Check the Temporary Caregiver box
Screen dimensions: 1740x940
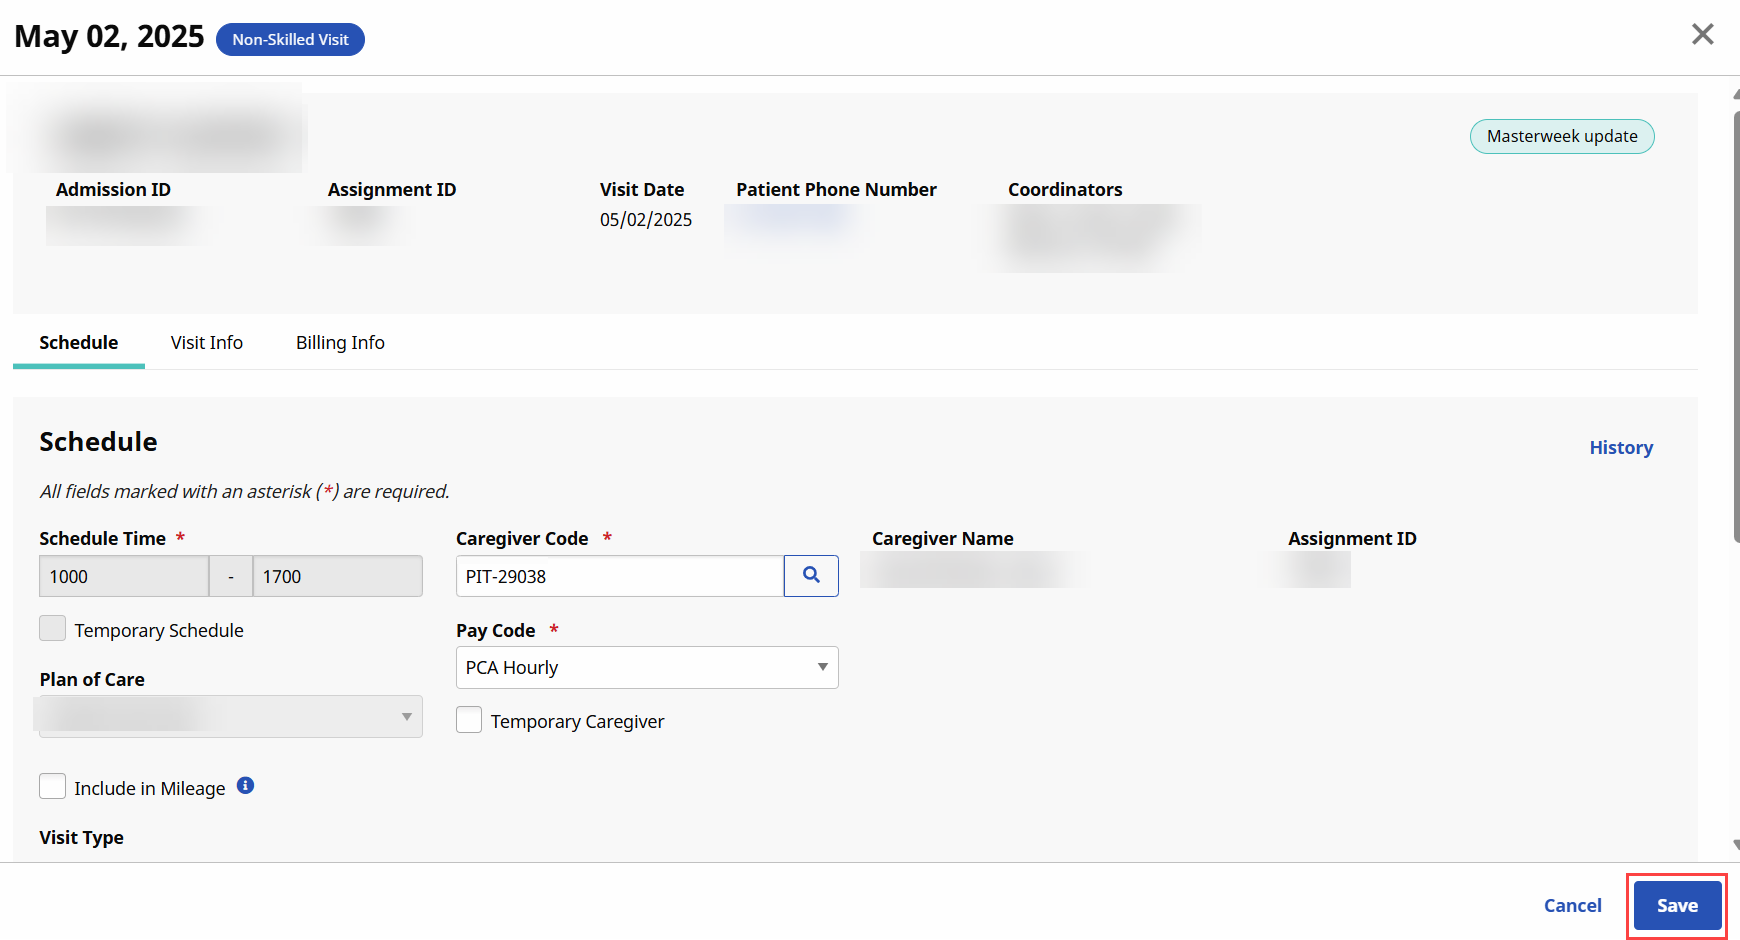pos(469,720)
